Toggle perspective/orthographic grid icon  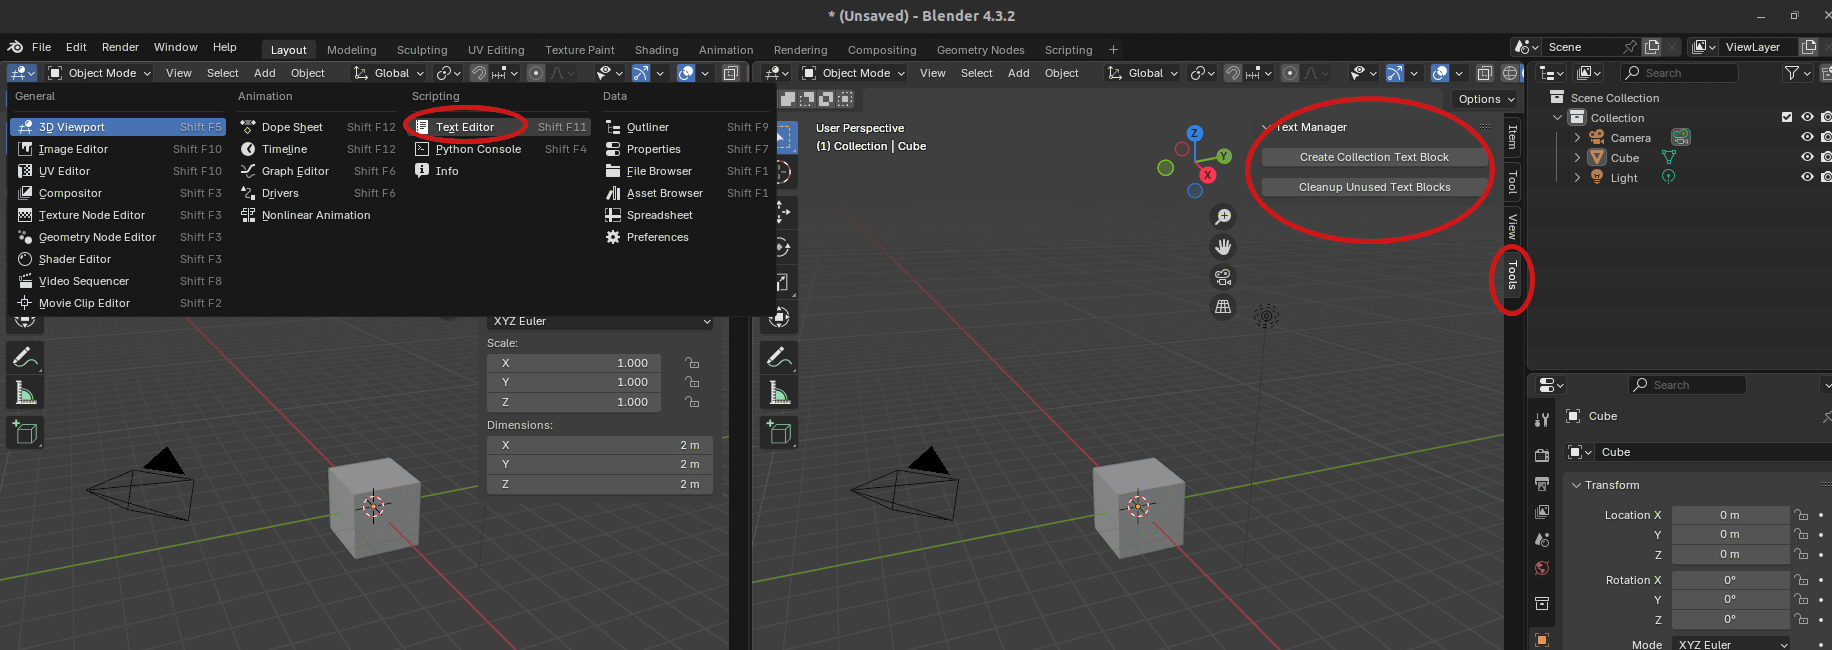click(1223, 307)
